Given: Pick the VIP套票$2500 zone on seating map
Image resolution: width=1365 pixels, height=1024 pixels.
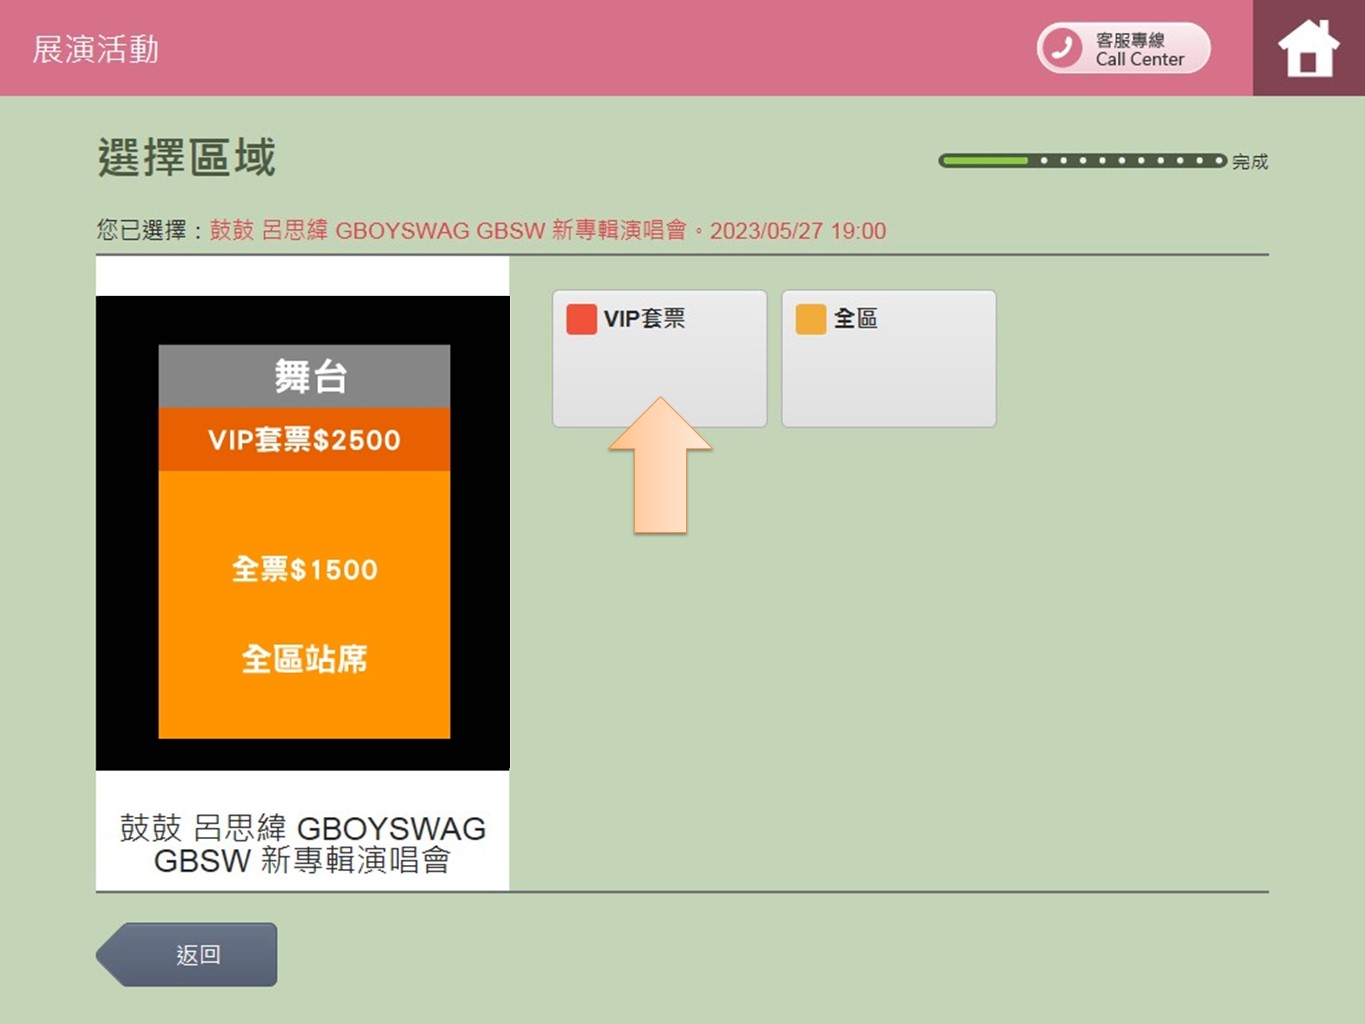Looking at the screenshot, I should pos(304,440).
